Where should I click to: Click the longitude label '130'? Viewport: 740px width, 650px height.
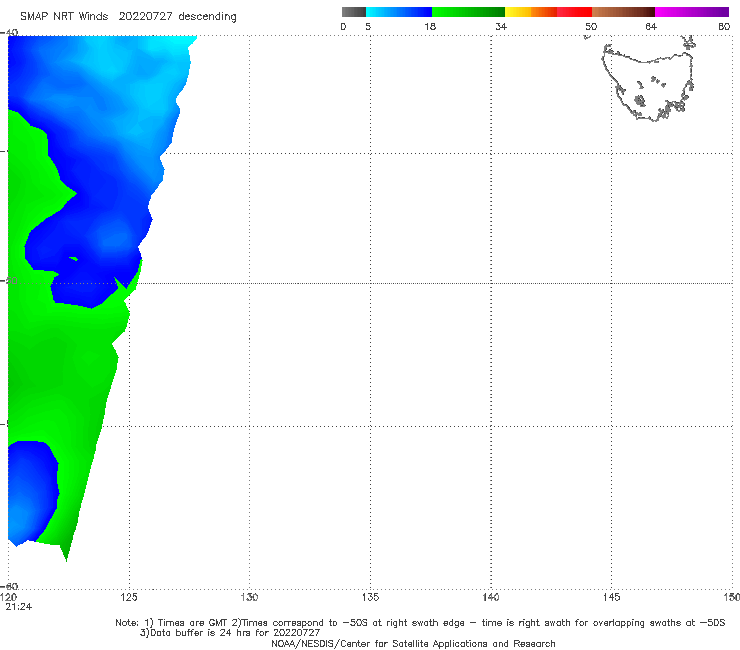249,598
